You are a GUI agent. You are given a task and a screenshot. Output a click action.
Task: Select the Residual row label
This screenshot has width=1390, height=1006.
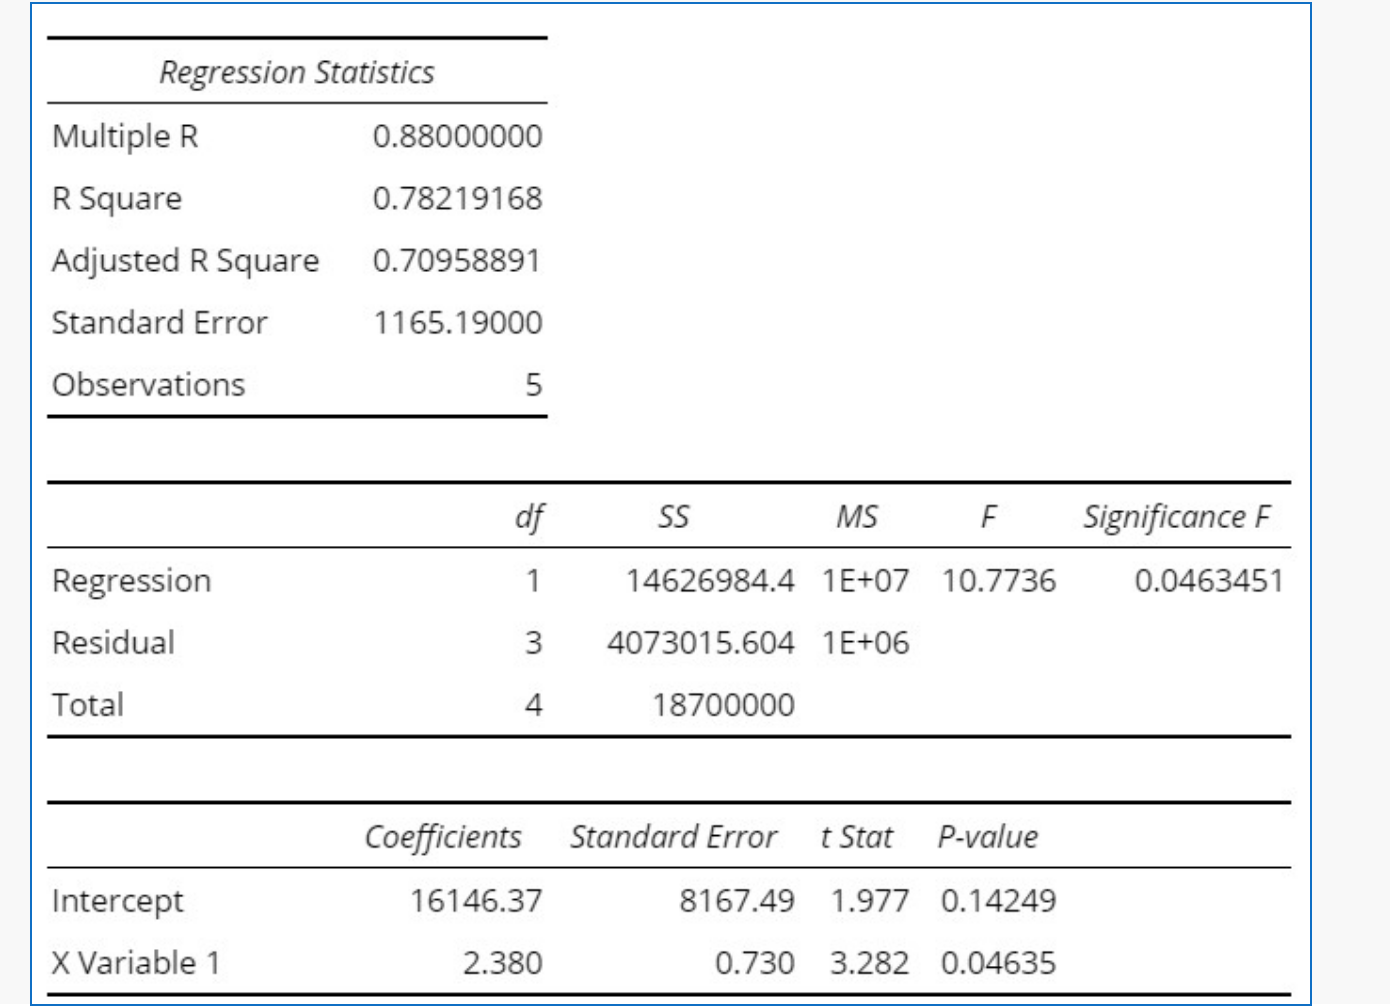pyautogui.click(x=113, y=642)
